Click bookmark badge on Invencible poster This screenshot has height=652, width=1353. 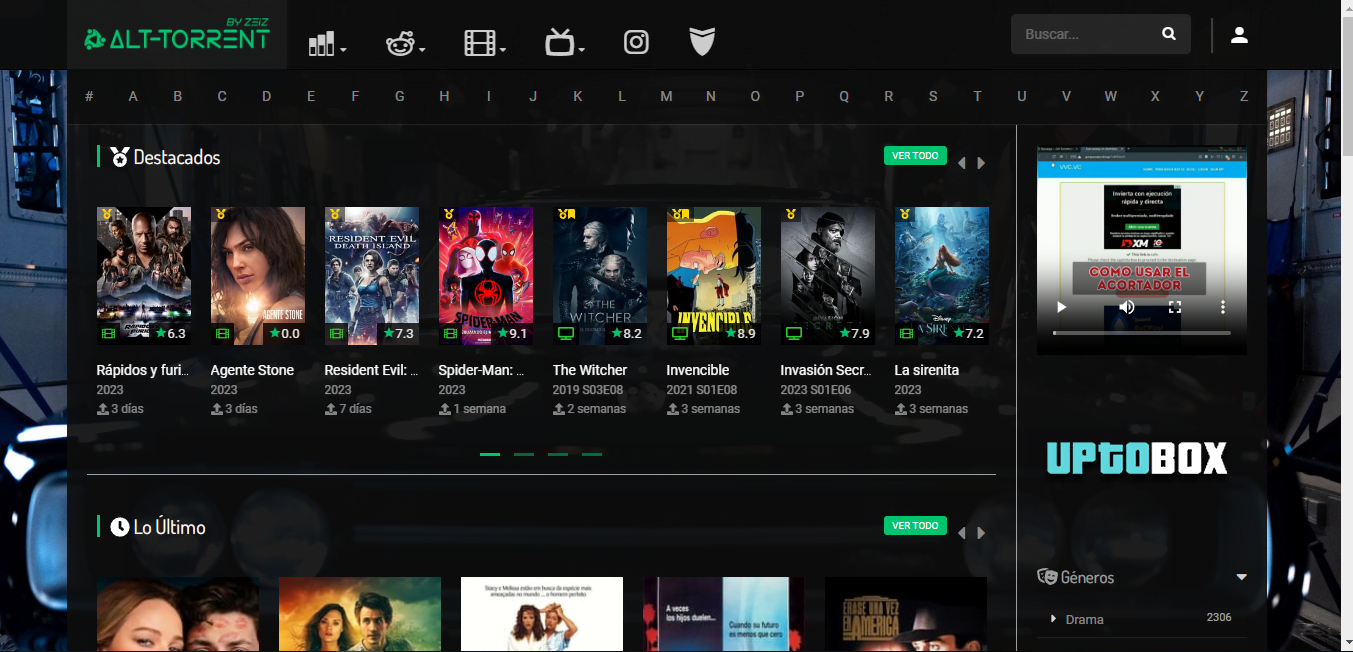click(x=685, y=214)
